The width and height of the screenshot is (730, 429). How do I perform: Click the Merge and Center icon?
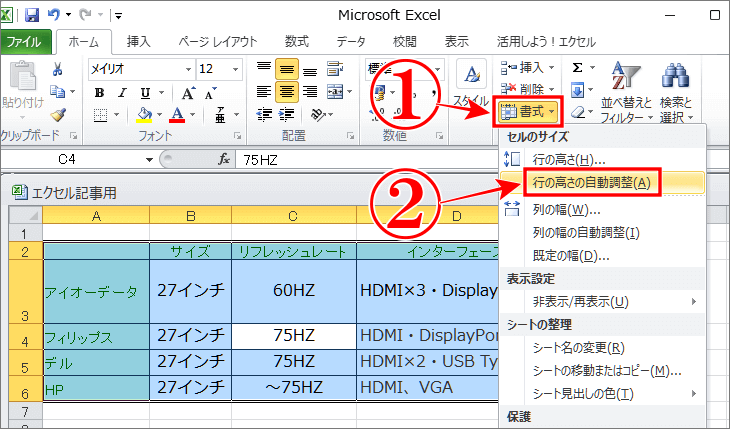coord(335,92)
